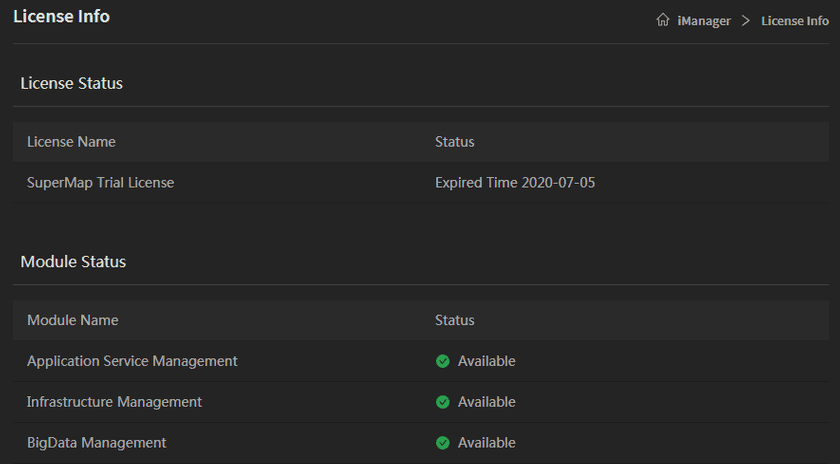Click the Status header in the Module table
Viewport: 840px width, 464px height.
click(x=455, y=320)
